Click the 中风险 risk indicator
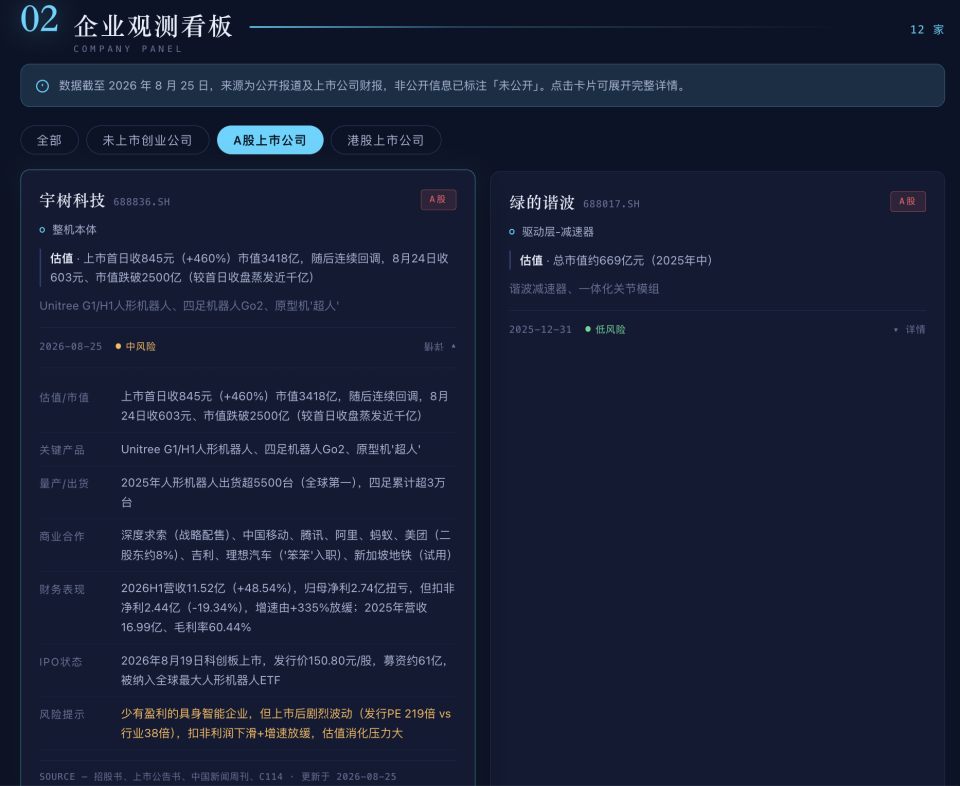This screenshot has width=960, height=786. [136, 347]
